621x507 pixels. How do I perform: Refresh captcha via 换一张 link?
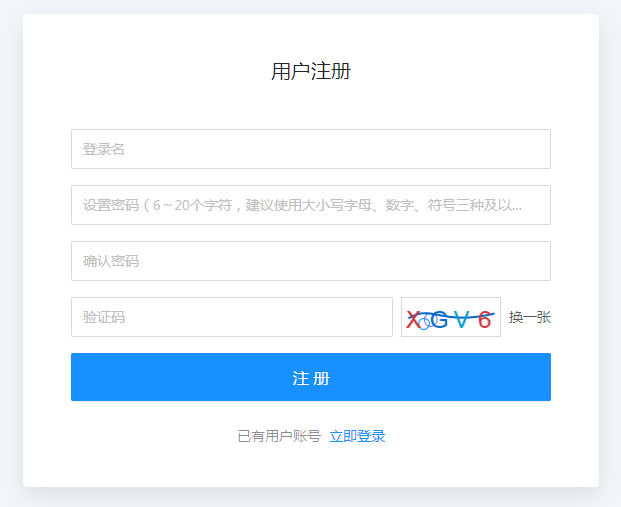529,317
